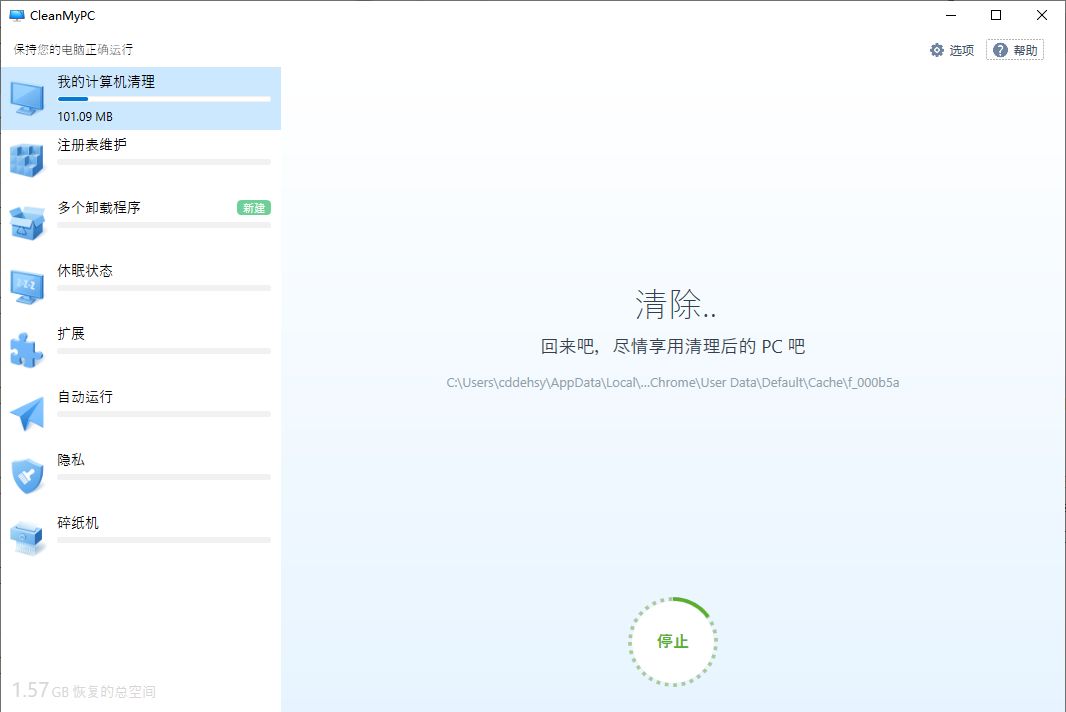The width and height of the screenshot is (1066, 712).
Task: Open Registry Maintenance via its blocks icon
Action: 27,159
